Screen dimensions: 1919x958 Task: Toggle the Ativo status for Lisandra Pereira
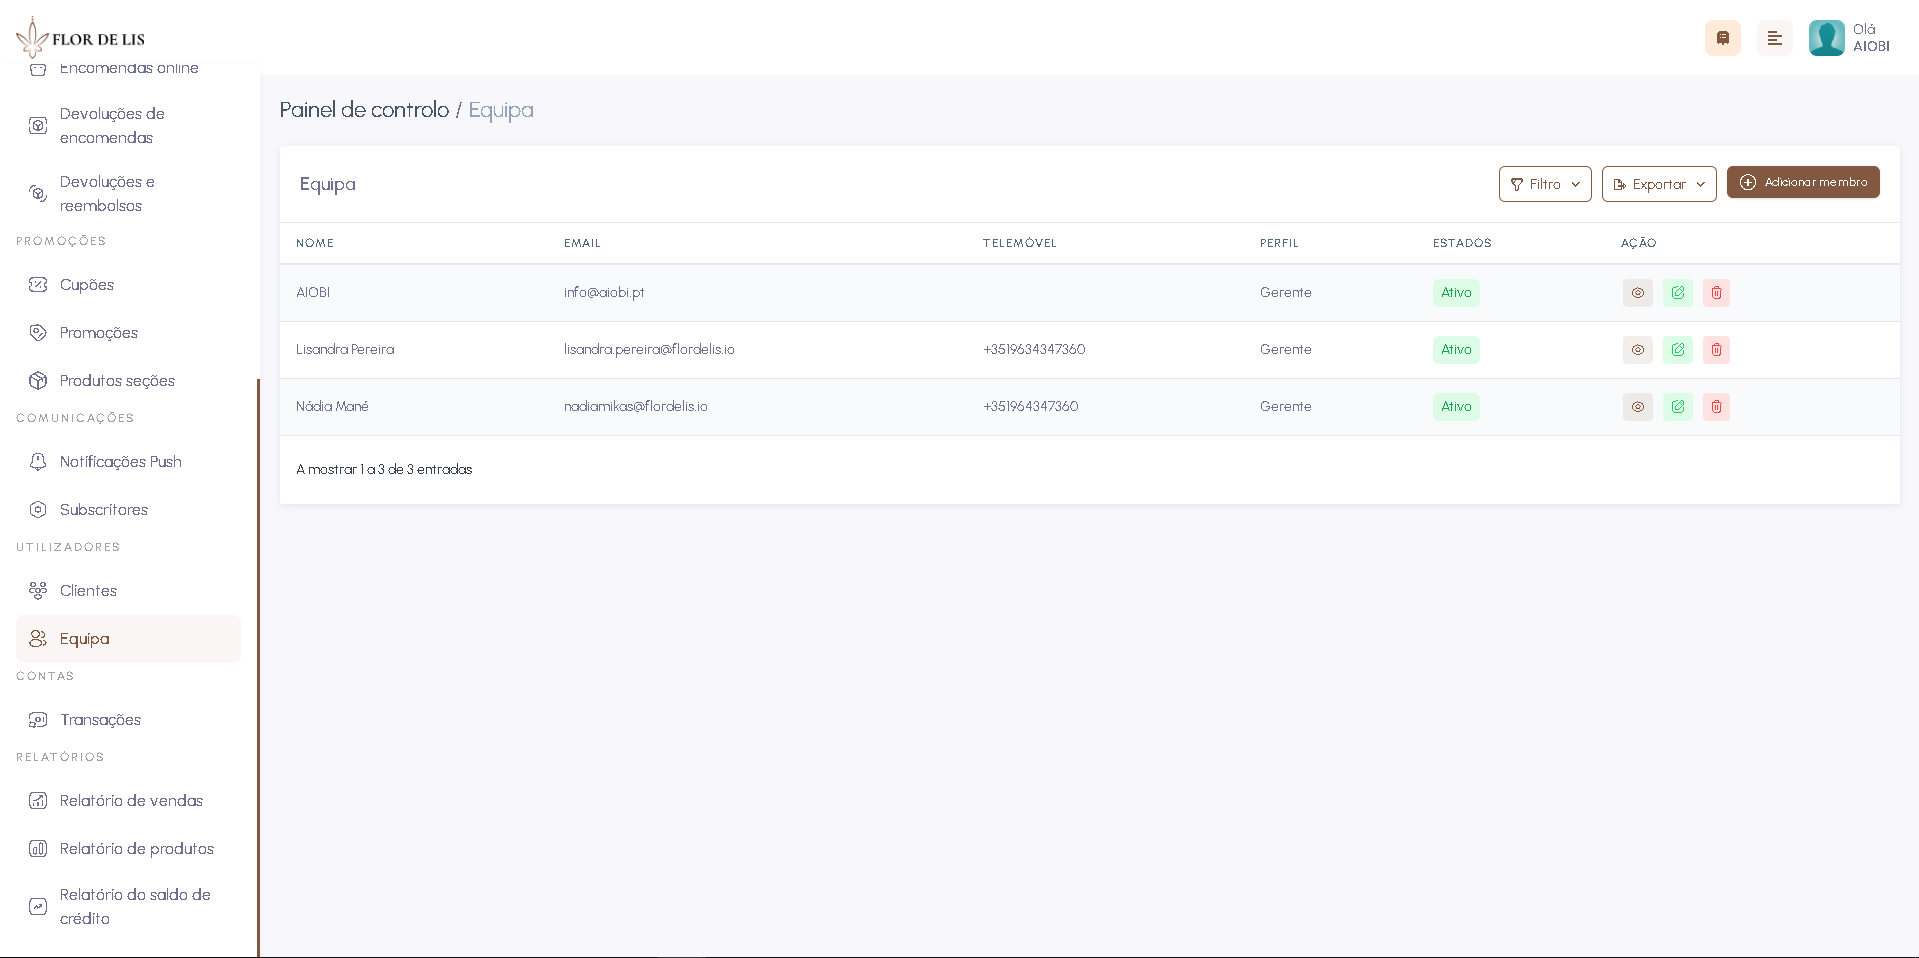(x=1456, y=349)
